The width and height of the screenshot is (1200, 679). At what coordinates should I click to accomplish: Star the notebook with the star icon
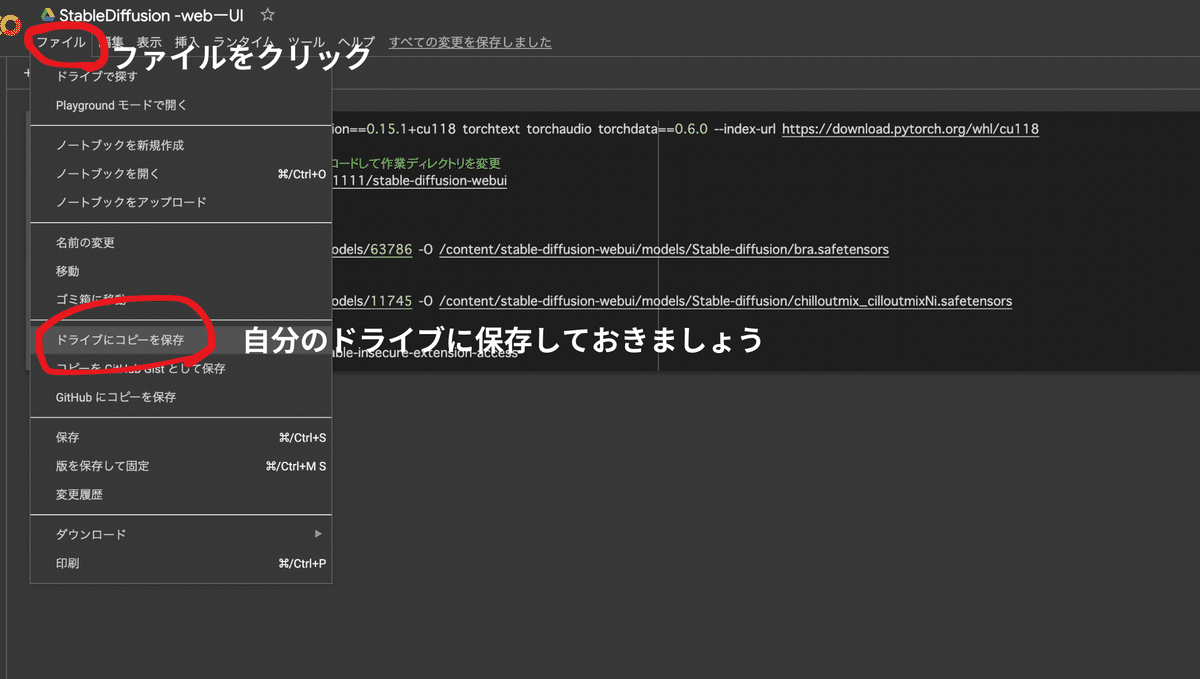tap(267, 15)
